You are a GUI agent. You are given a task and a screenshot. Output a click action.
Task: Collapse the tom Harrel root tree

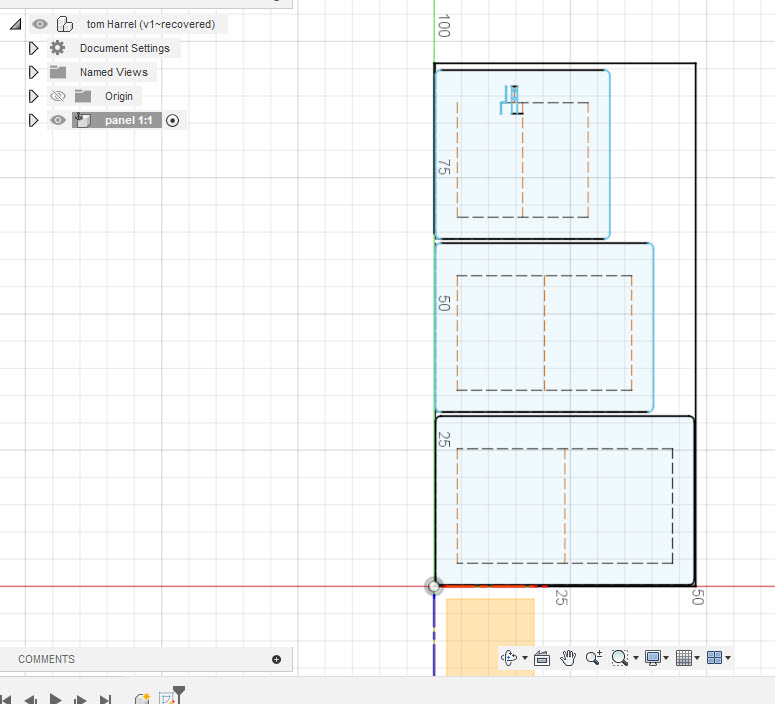[15, 24]
